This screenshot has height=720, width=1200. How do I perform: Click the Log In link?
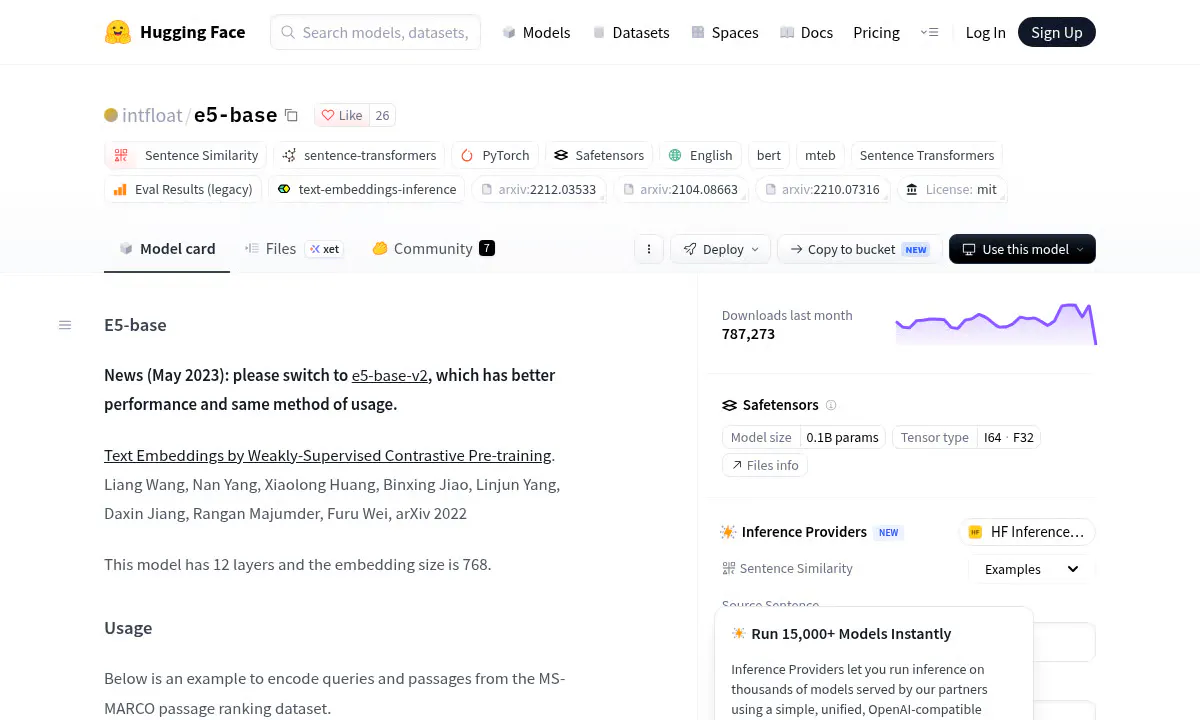(985, 32)
